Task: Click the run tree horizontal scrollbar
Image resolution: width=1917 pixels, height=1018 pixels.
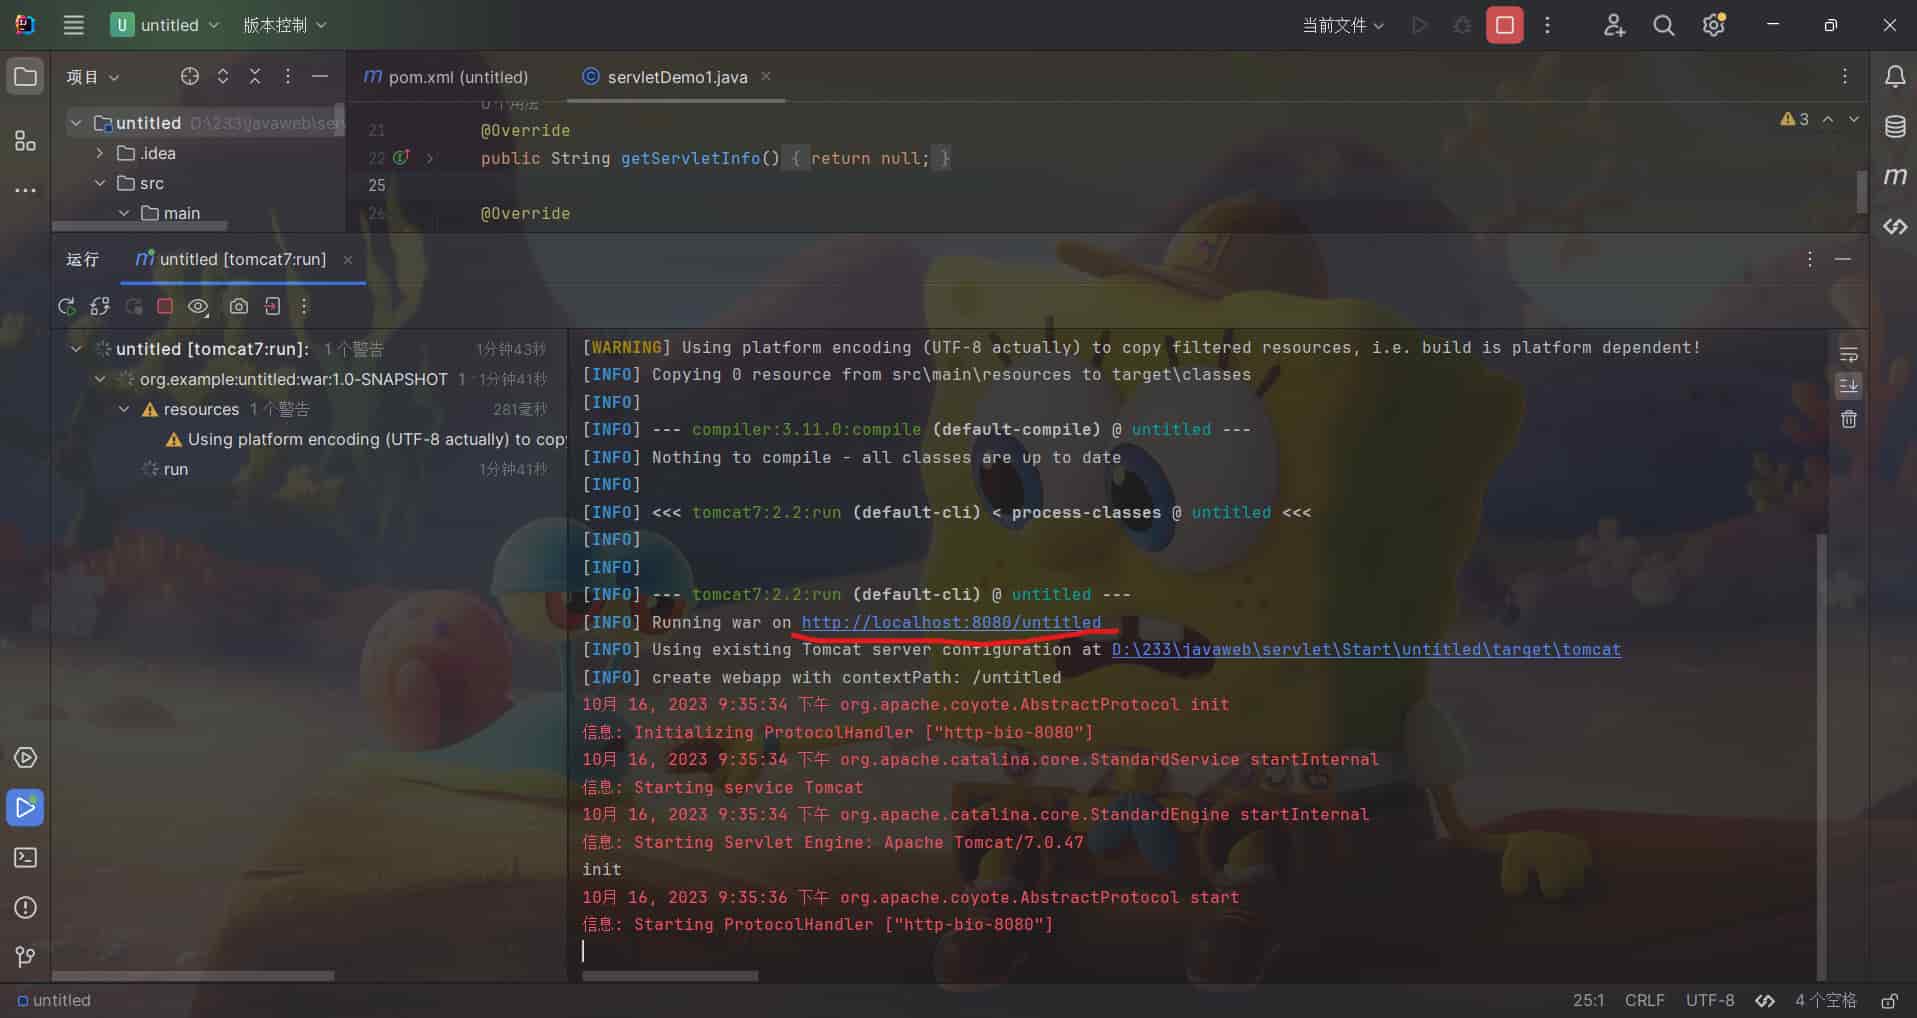Action: [x=193, y=976]
